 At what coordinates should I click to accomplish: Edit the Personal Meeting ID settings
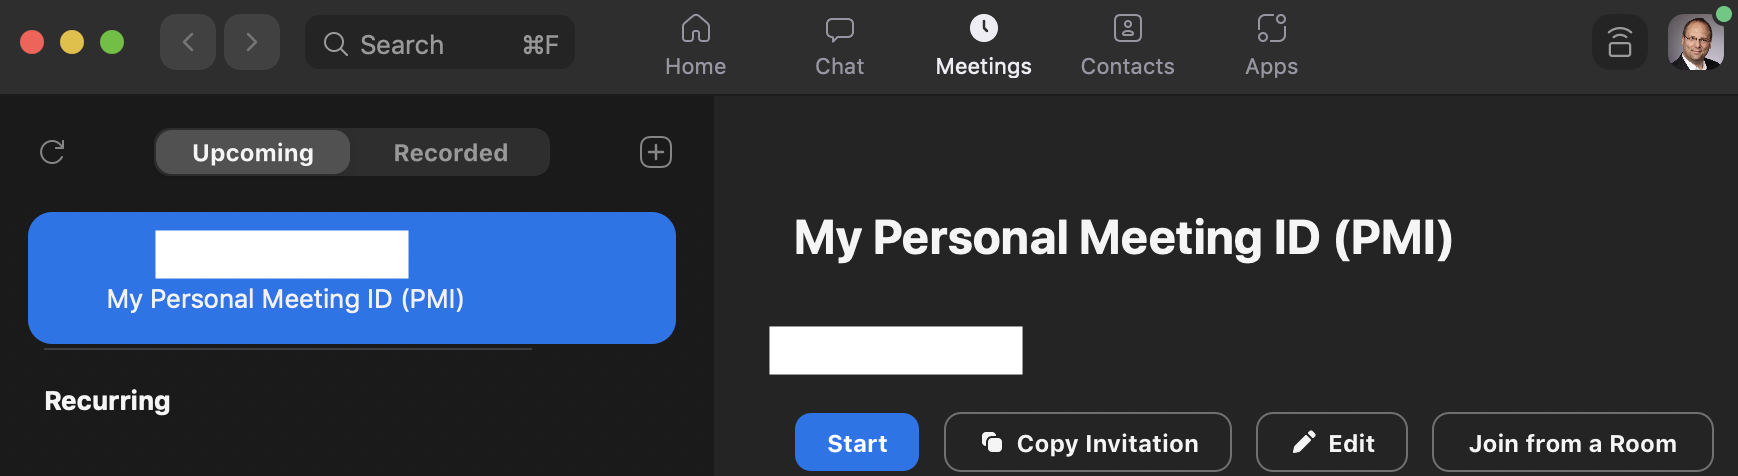(1332, 442)
